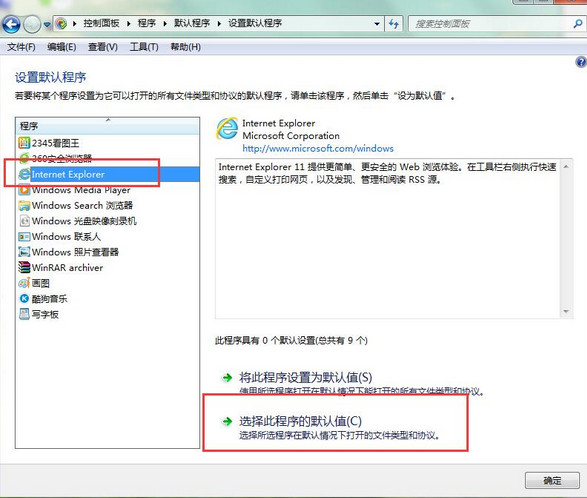This screenshot has width=587, height=498.
Task: Select WinRAR archiver in the list
Action: [67, 267]
